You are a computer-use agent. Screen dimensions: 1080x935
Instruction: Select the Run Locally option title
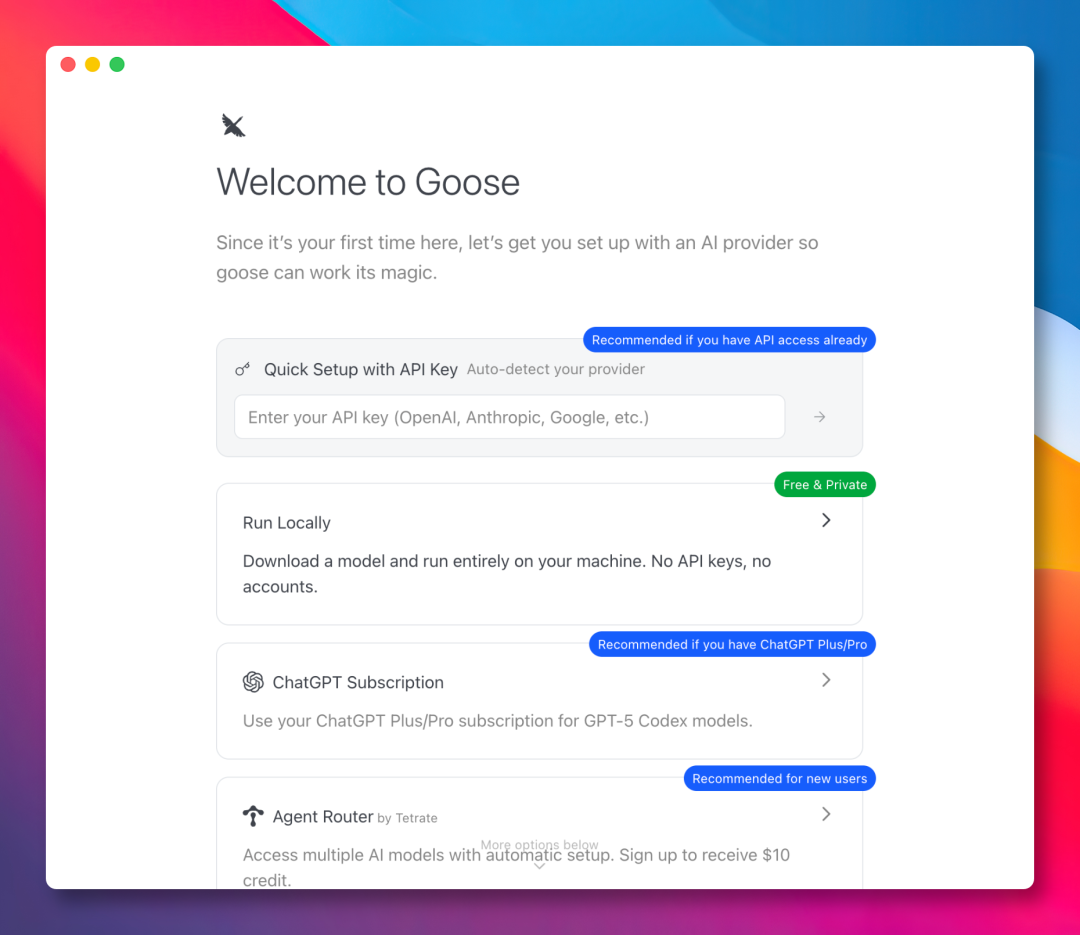point(287,523)
